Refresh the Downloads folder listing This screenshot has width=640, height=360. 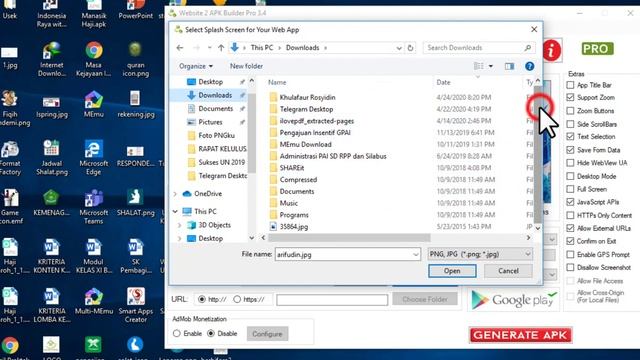point(410,48)
